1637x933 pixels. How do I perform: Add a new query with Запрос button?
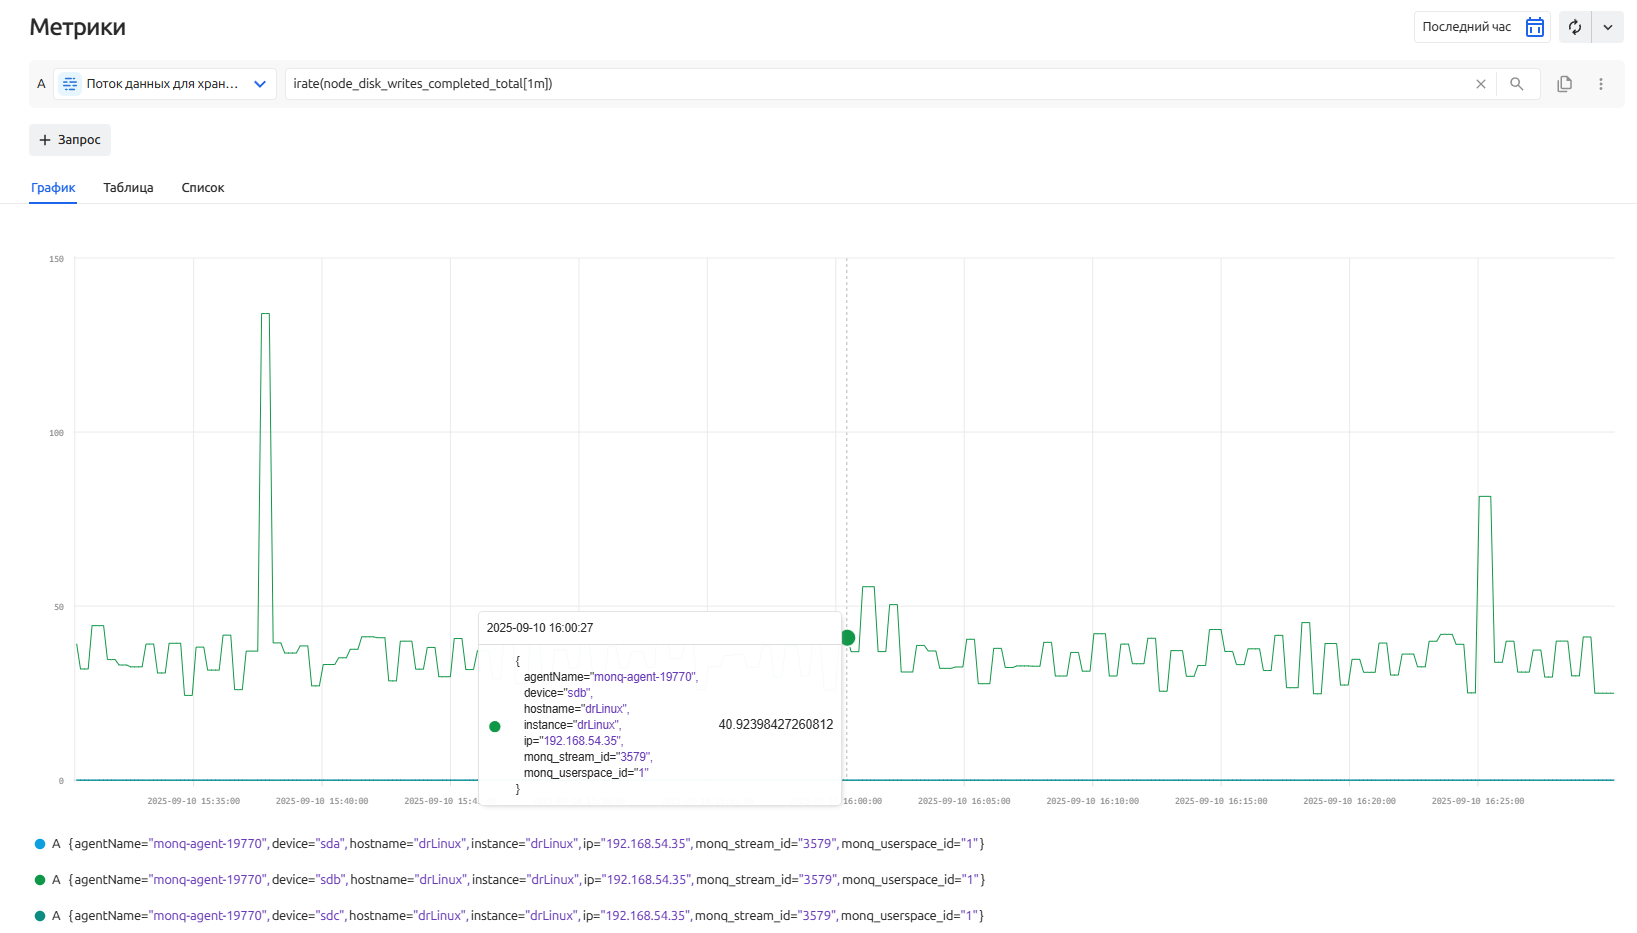70,140
